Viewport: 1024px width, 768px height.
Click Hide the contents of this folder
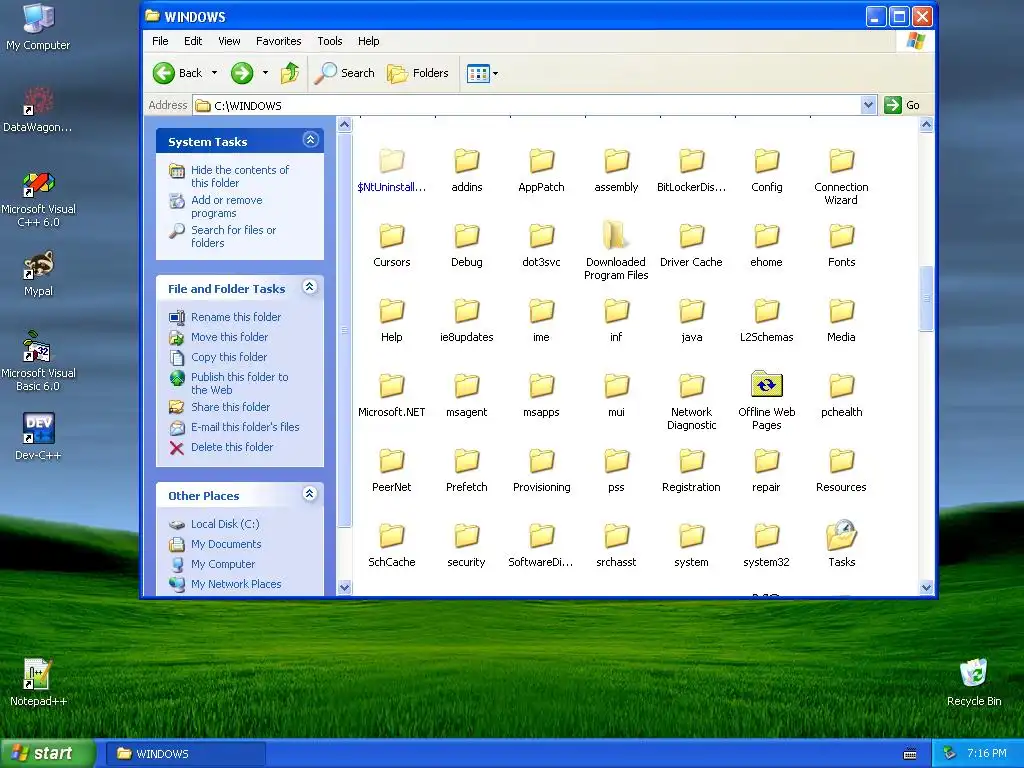pos(240,176)
